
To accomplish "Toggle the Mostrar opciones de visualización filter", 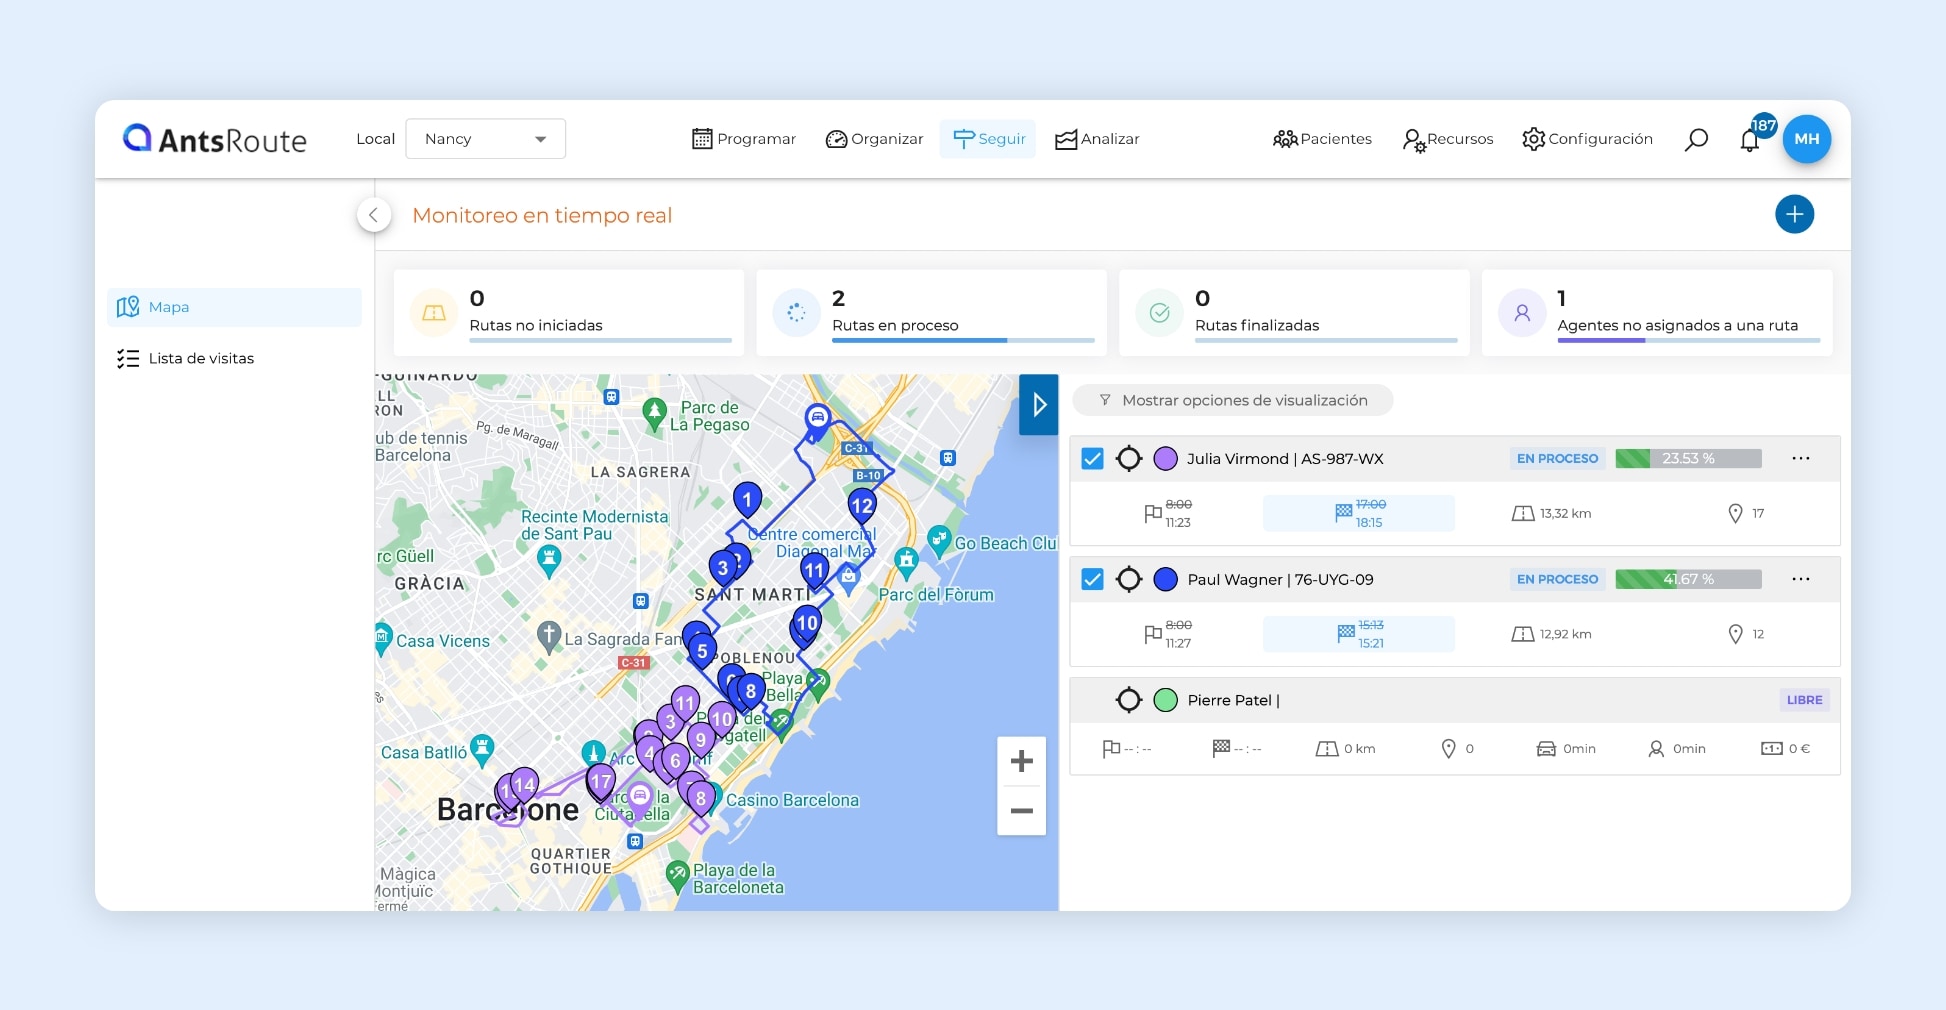I will coord(1232,400).
